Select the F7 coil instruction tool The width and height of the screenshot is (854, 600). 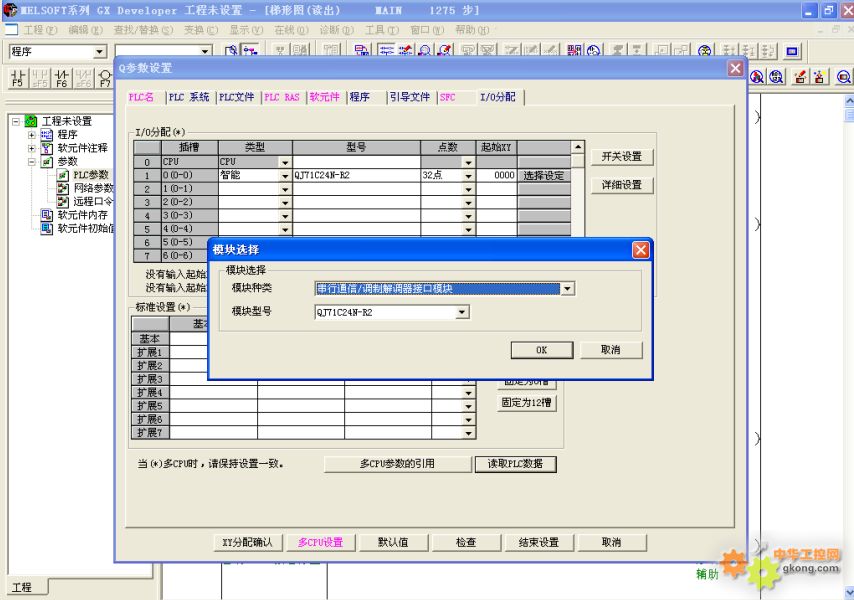pyautogui.click(x=105, y=78)
